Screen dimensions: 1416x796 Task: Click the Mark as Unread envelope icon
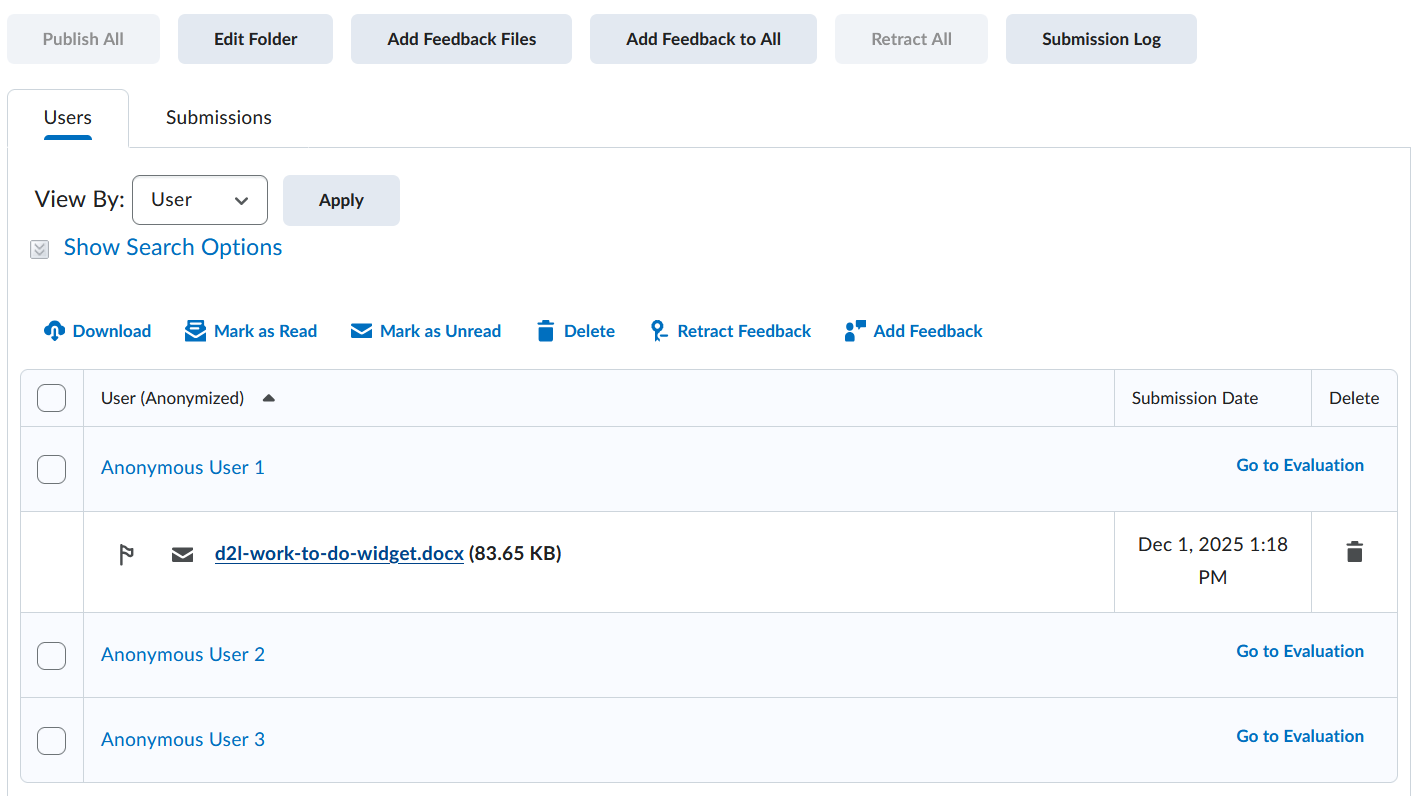pyautogui.click(x=361, y=331)
